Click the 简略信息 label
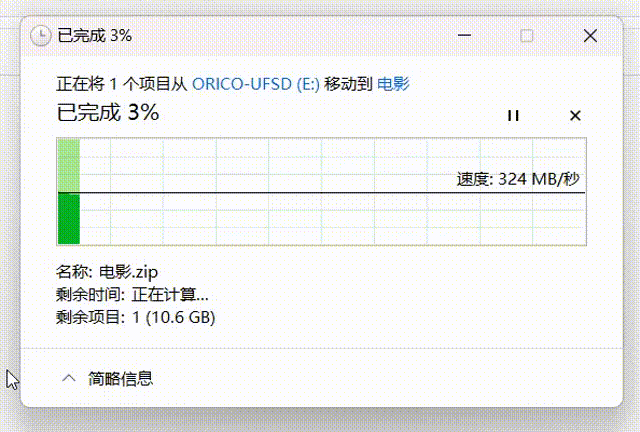The height and width of the screenshot is (432, 640). coord(120,379)
